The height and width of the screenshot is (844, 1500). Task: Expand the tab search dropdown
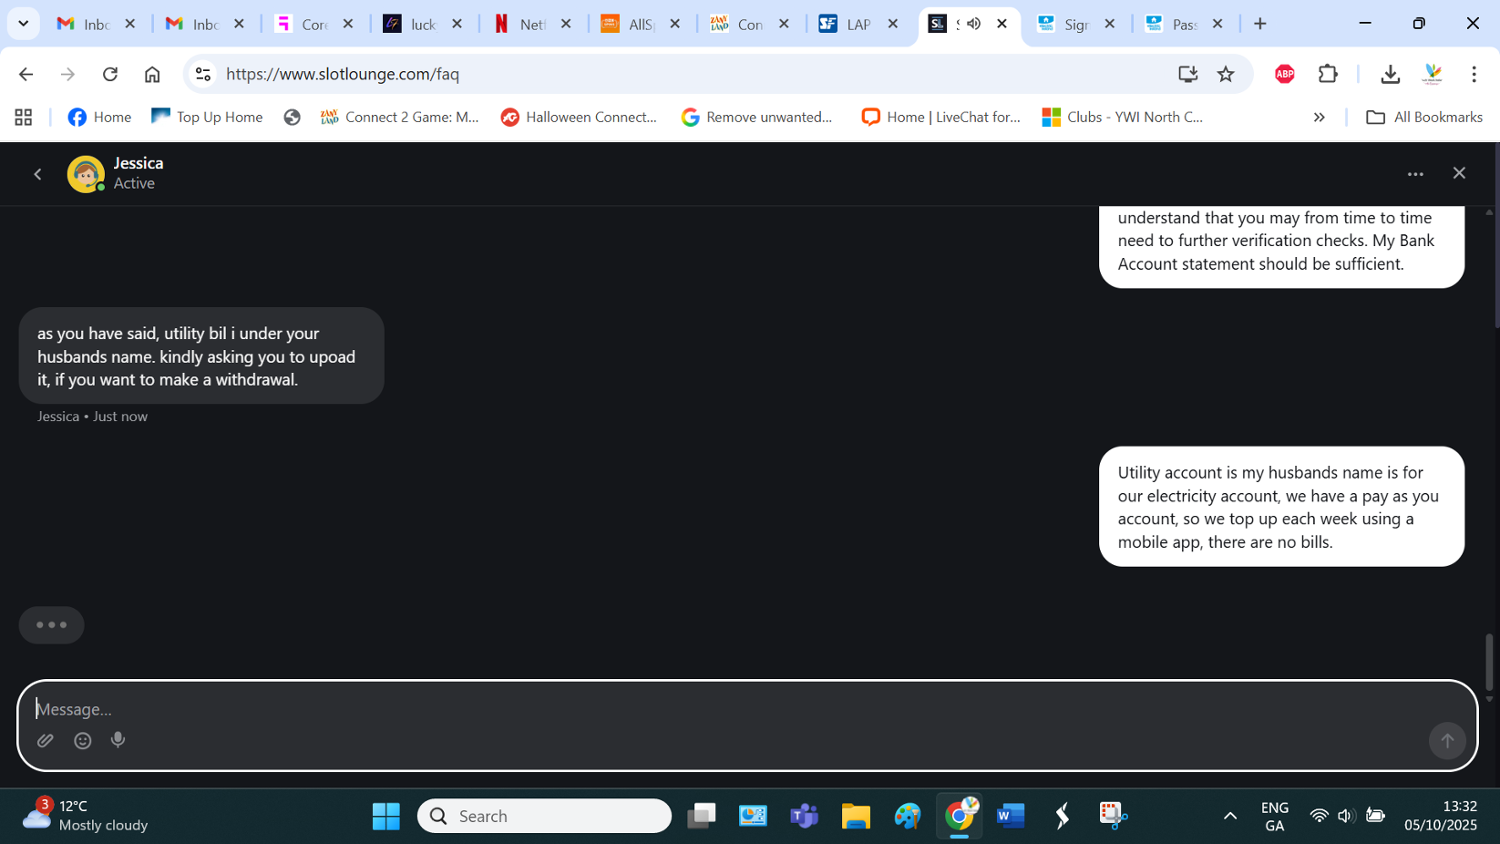(23, 24)
